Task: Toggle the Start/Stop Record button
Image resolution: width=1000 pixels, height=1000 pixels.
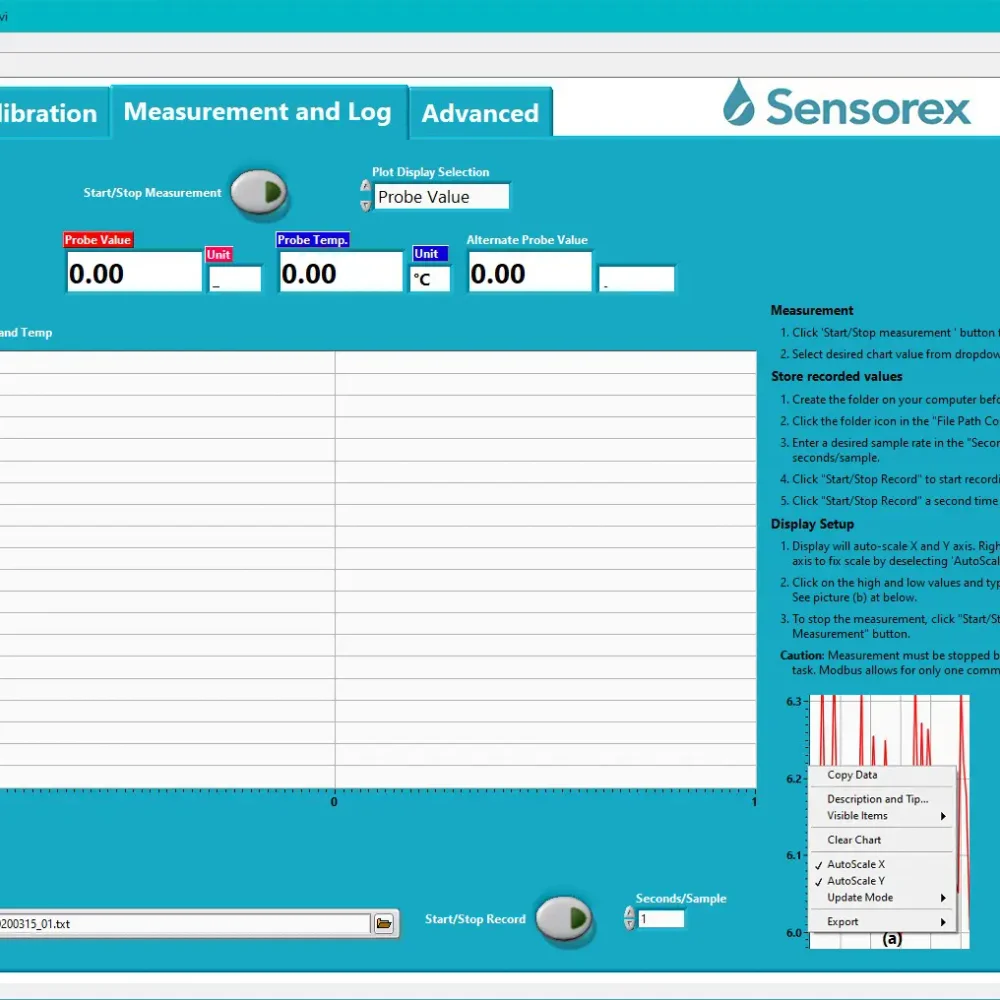Action: pos(563,919)
